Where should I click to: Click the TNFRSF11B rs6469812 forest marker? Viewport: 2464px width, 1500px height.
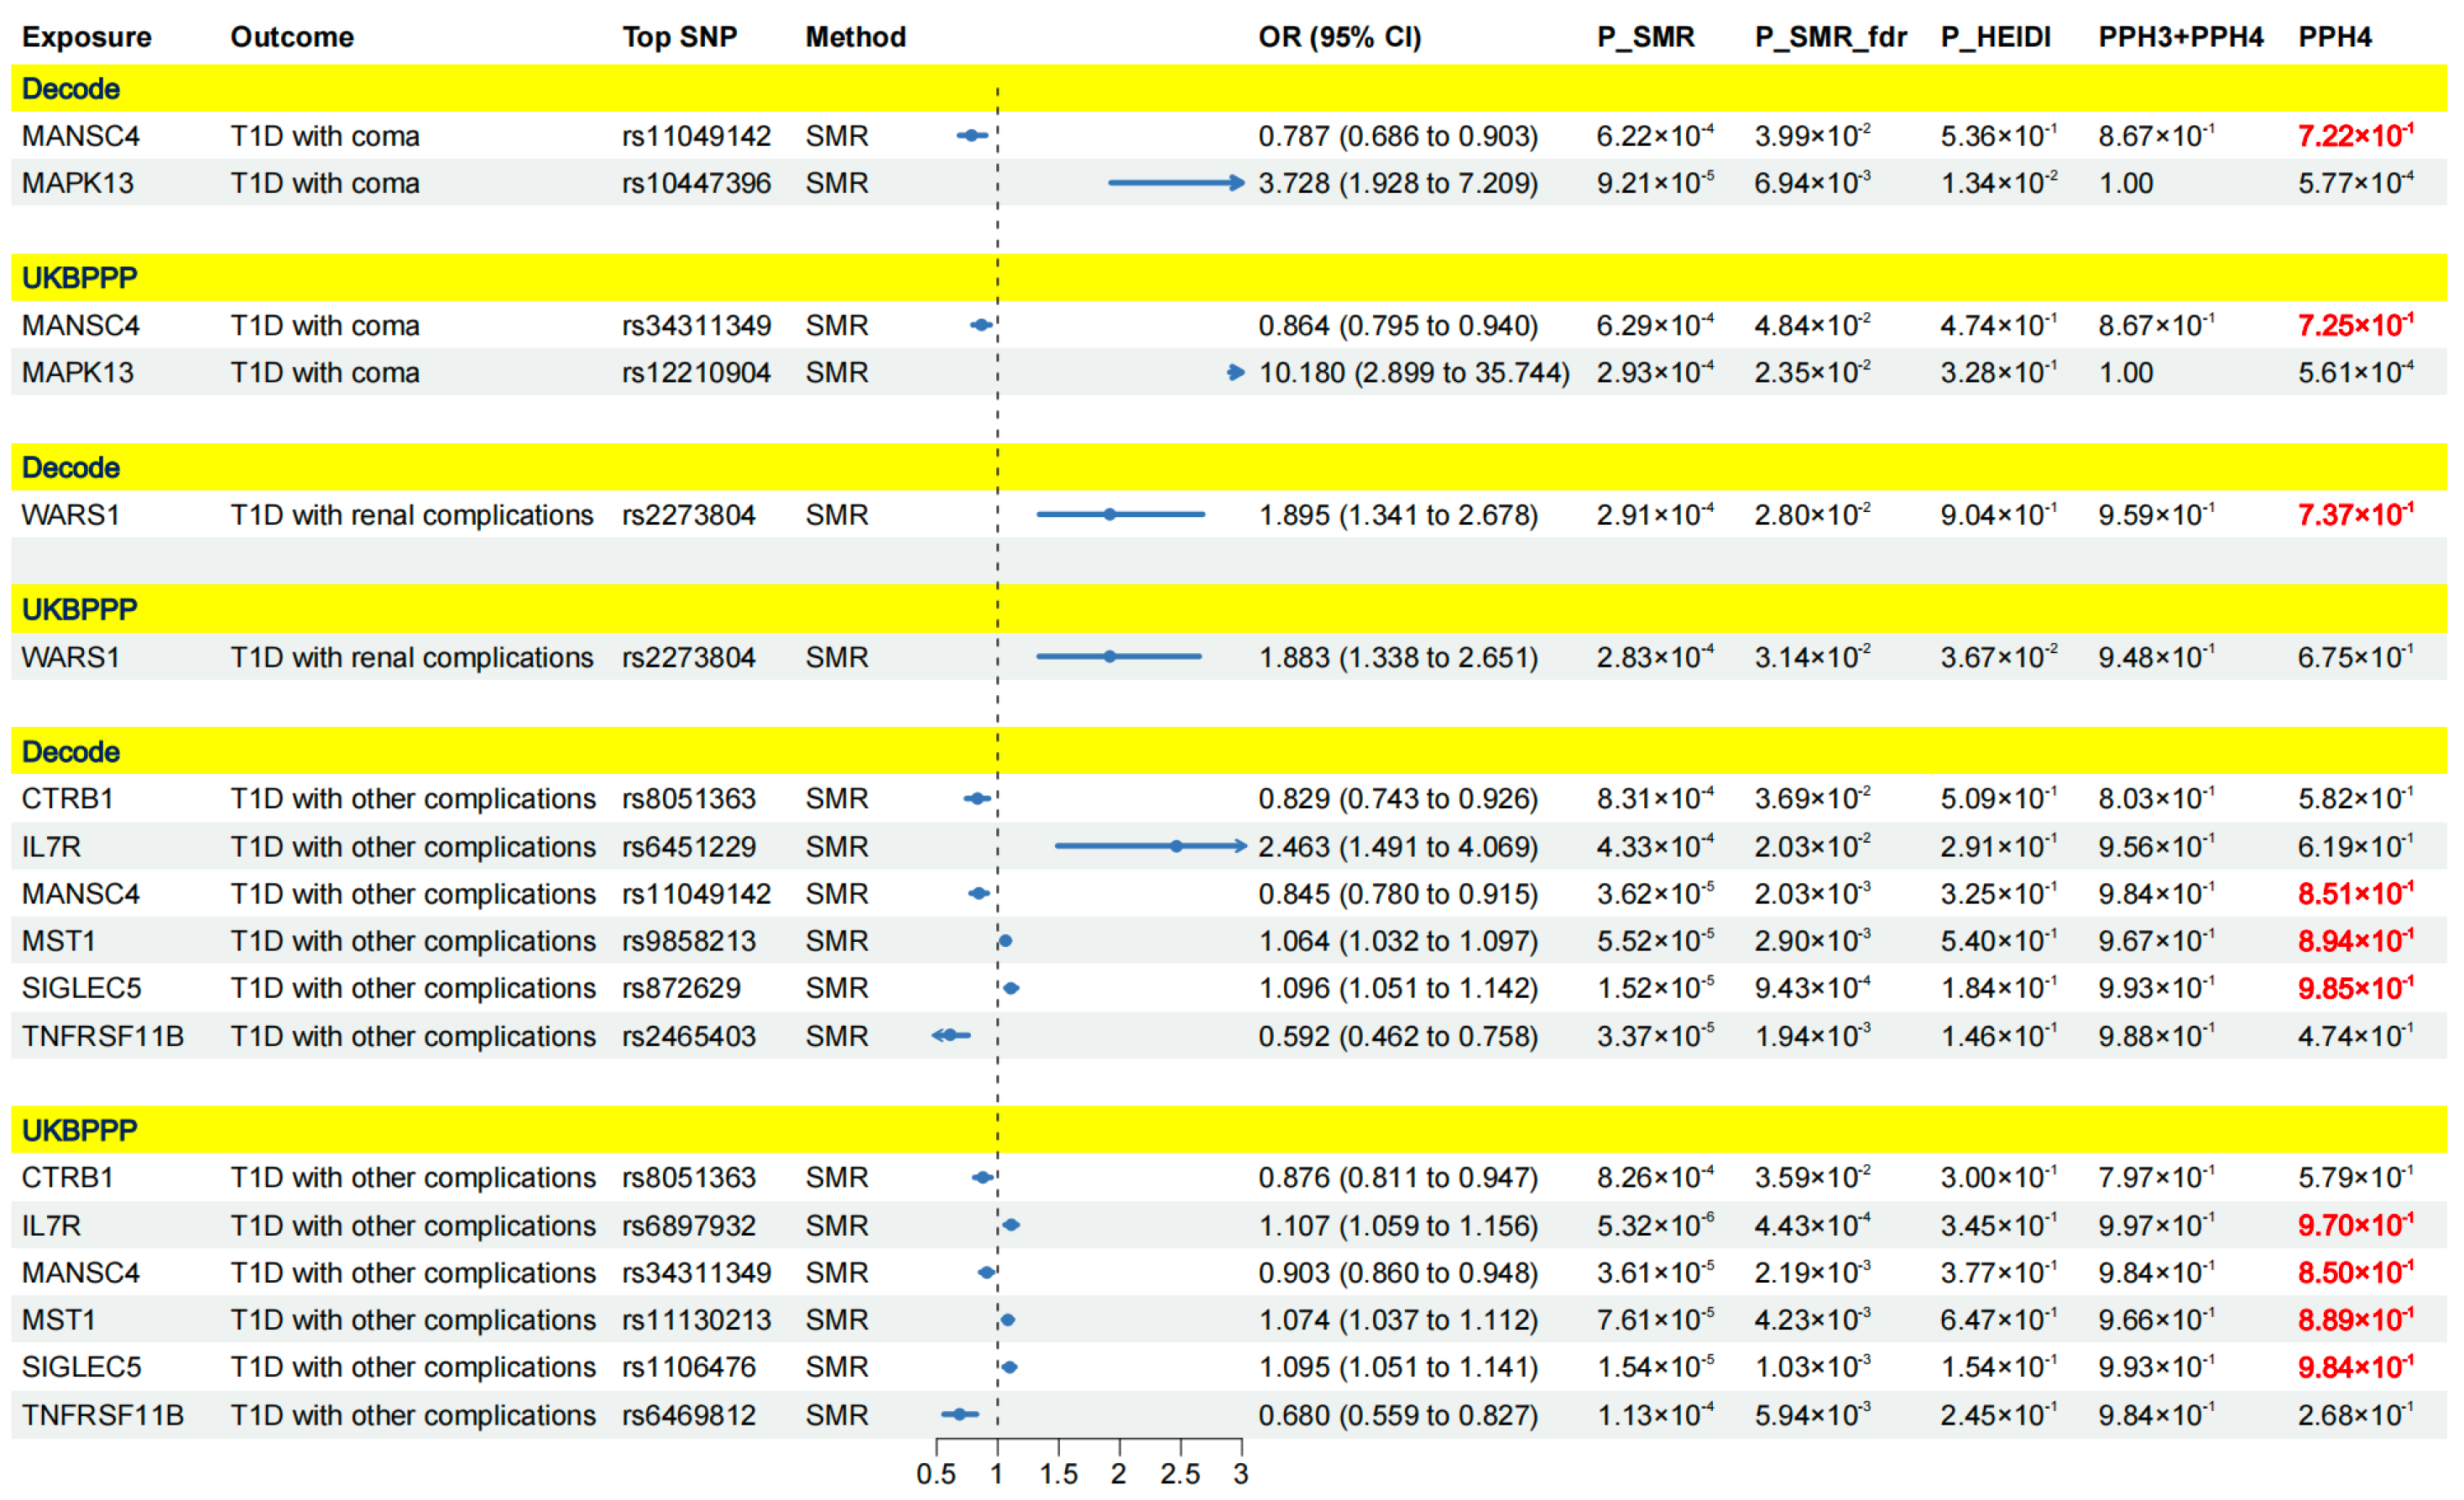click(x=960, y=1415)
